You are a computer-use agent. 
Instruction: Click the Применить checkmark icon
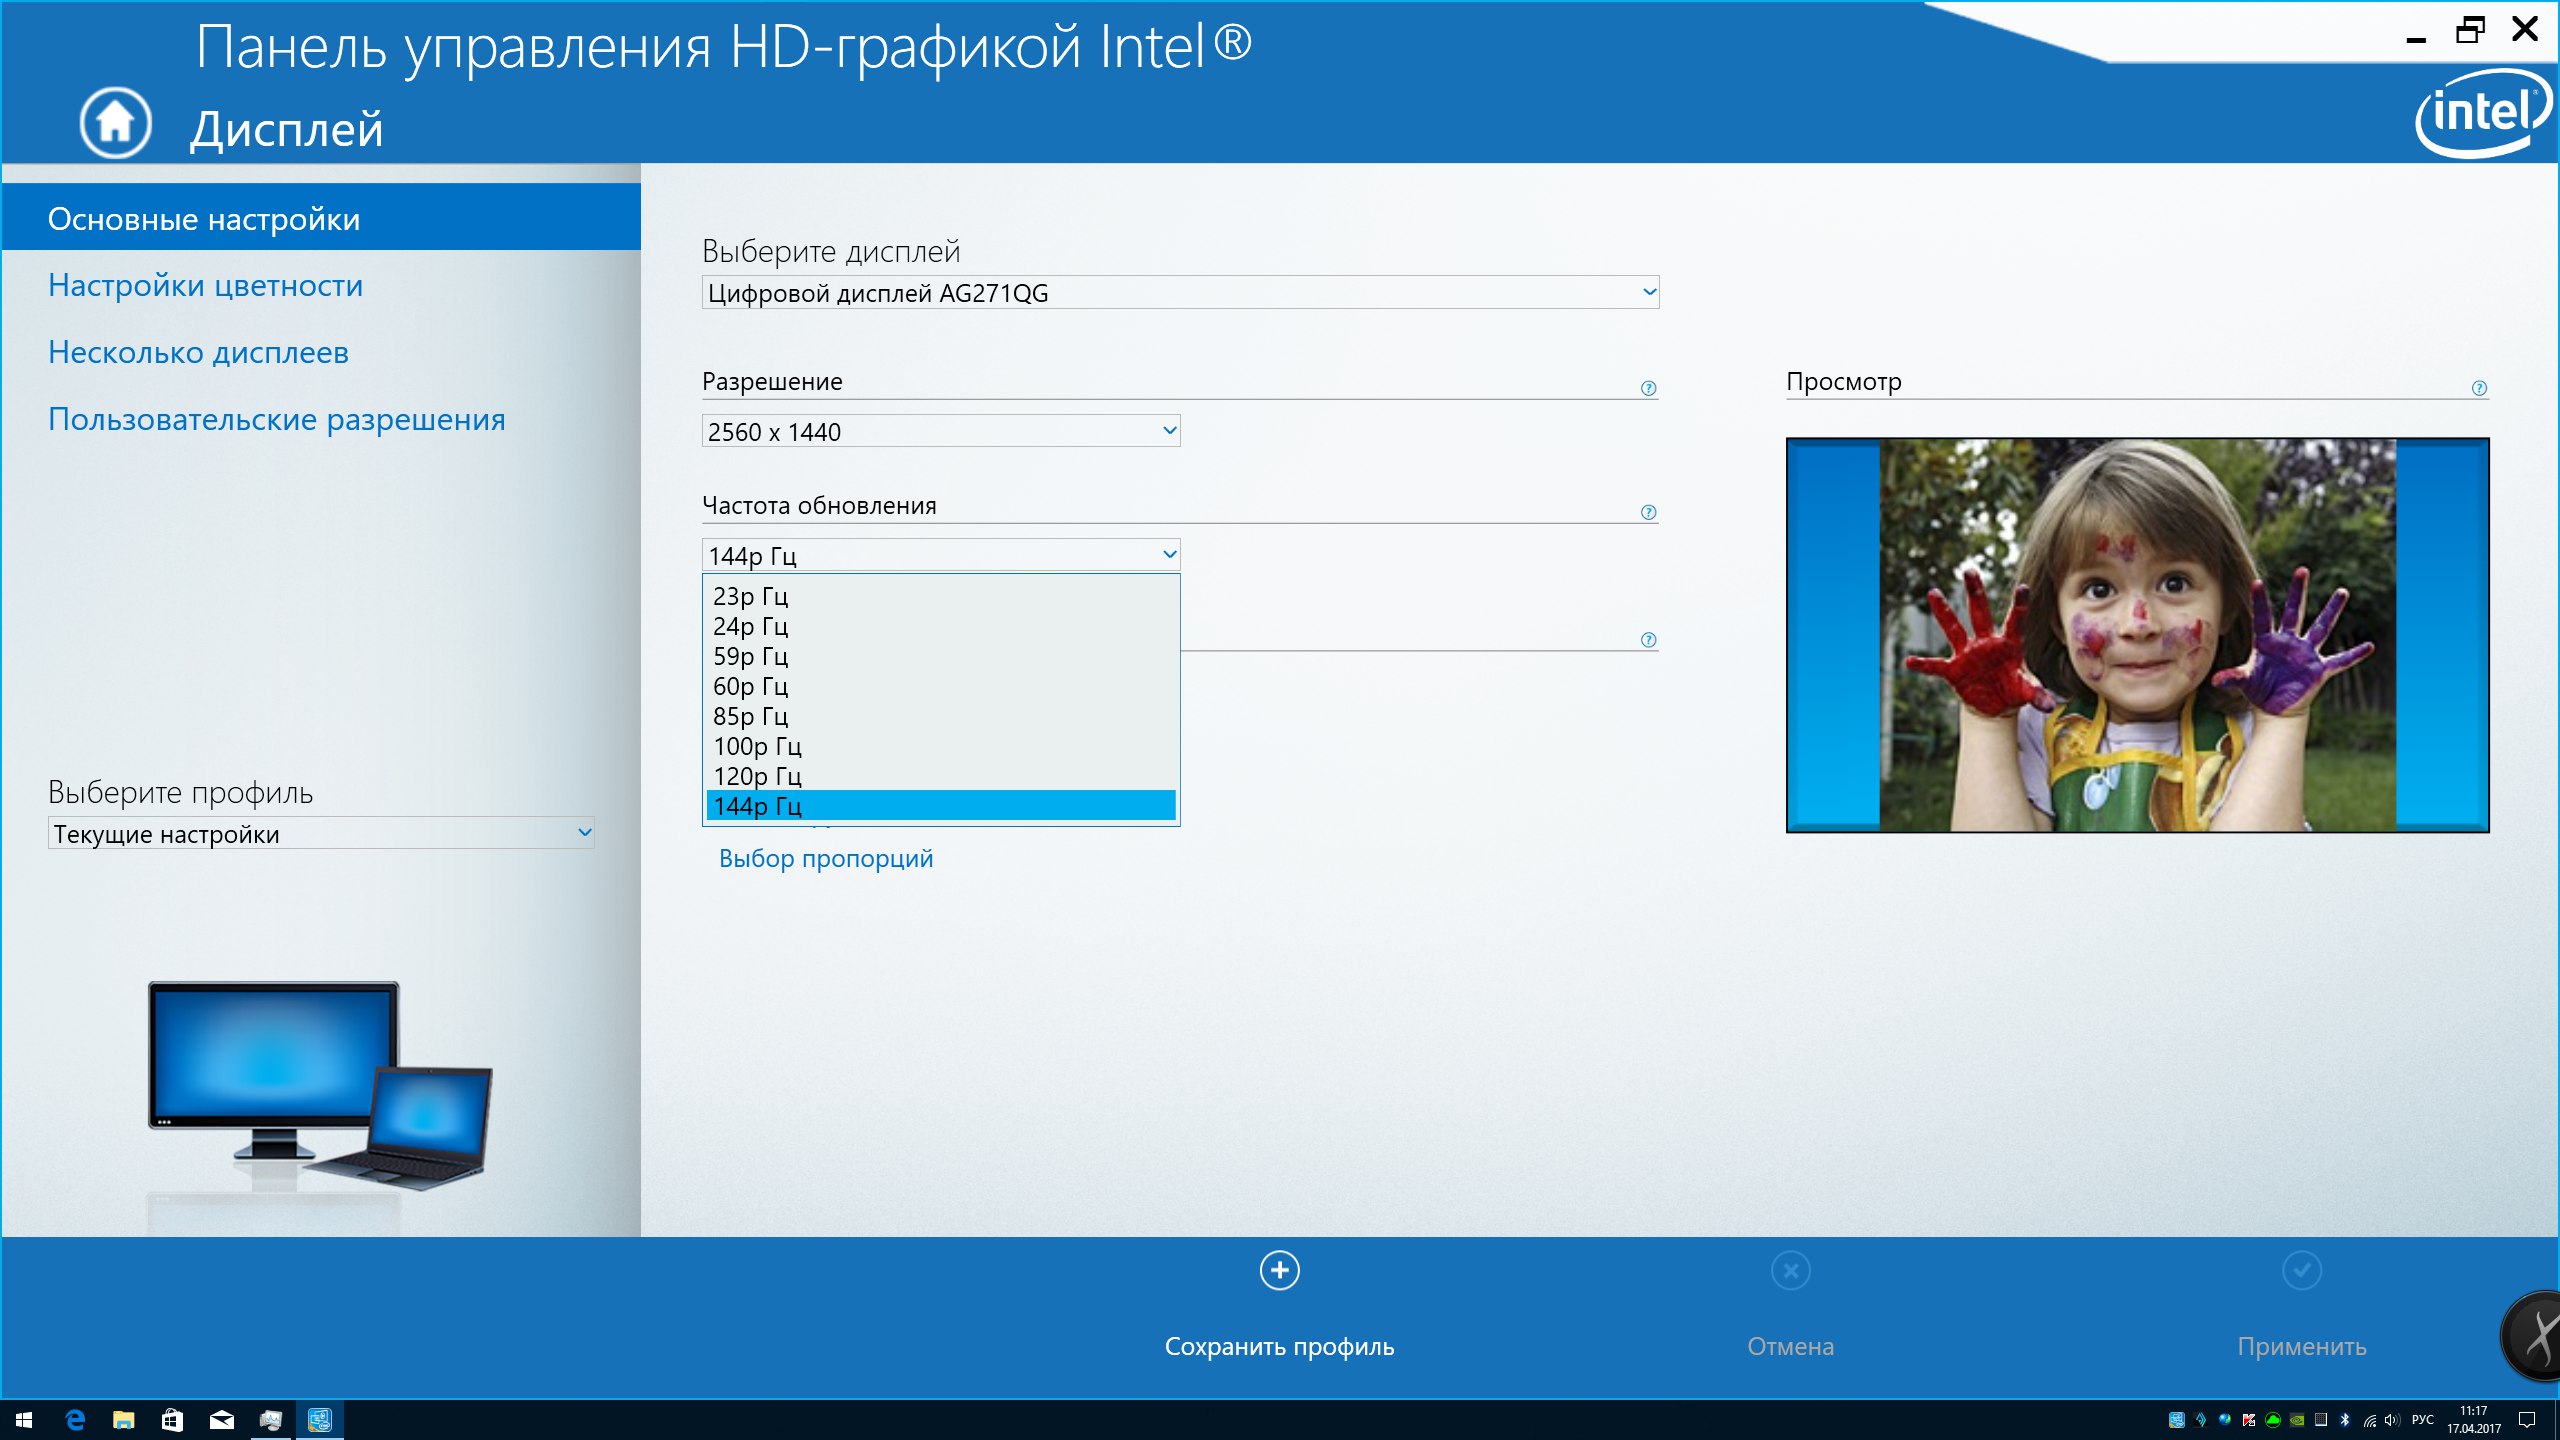pyautogui.click(x=2301, y=1270)
